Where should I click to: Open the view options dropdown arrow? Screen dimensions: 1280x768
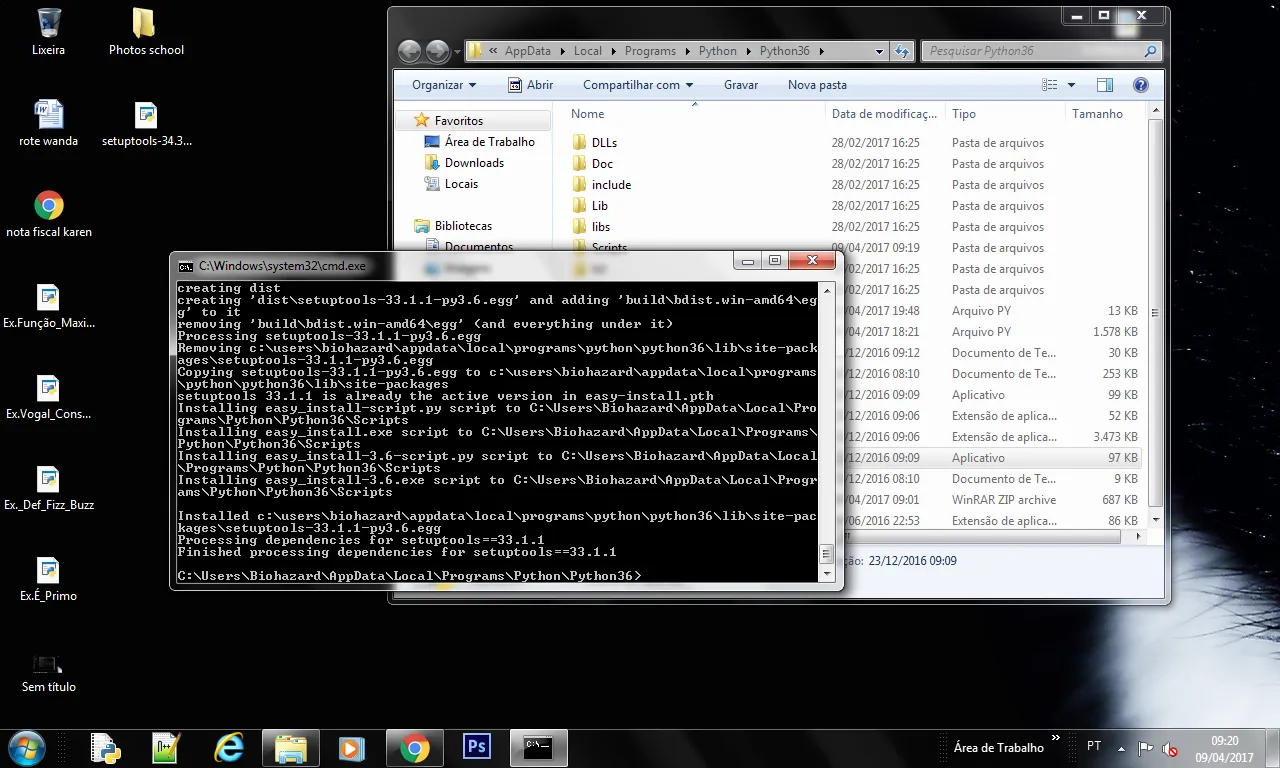click(1071, 85)
